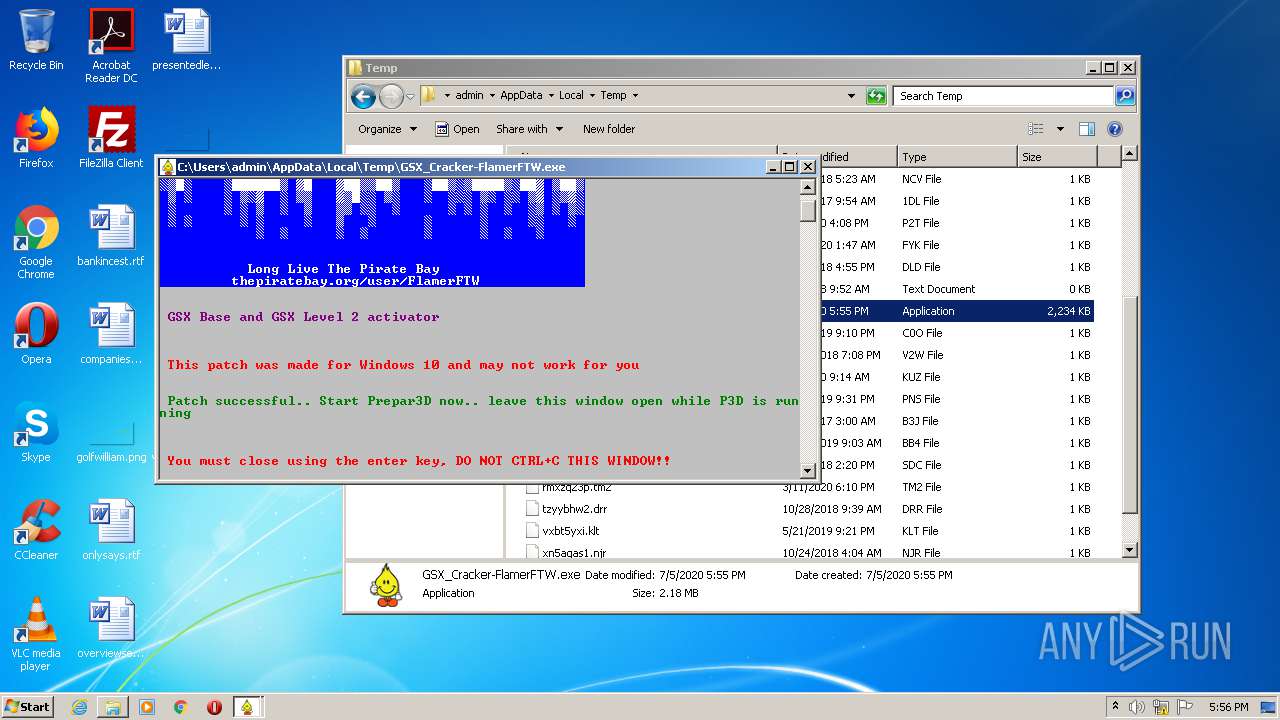Click the search magnifier in Explorer
Viewport: 1280px width, 720px height.
click(1125, 96)
